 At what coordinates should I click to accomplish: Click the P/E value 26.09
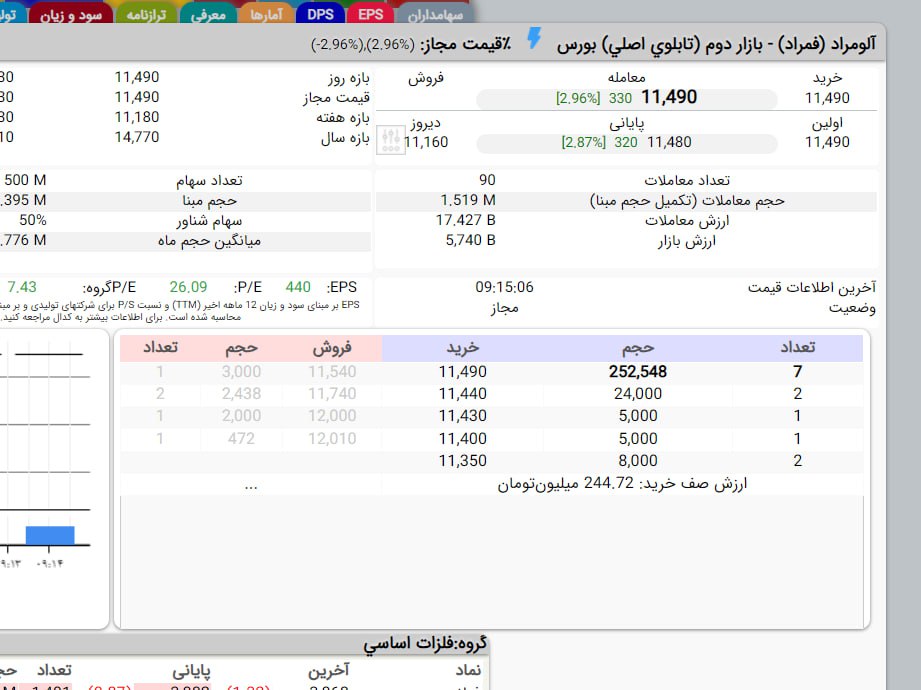pyautogui.click(x=189, y=287)
